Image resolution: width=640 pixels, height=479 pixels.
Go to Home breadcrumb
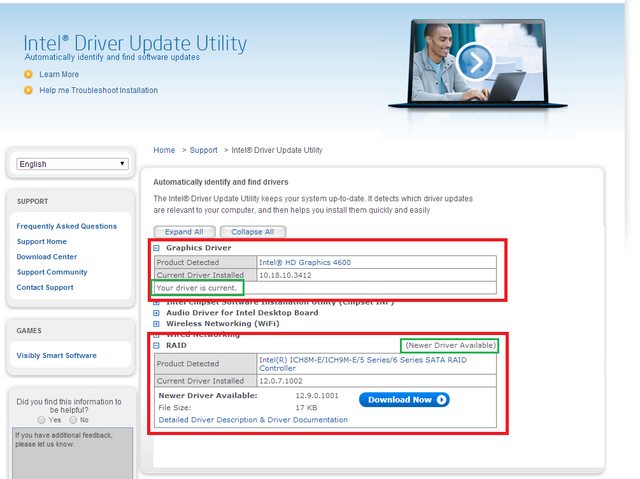click(164, 150)
